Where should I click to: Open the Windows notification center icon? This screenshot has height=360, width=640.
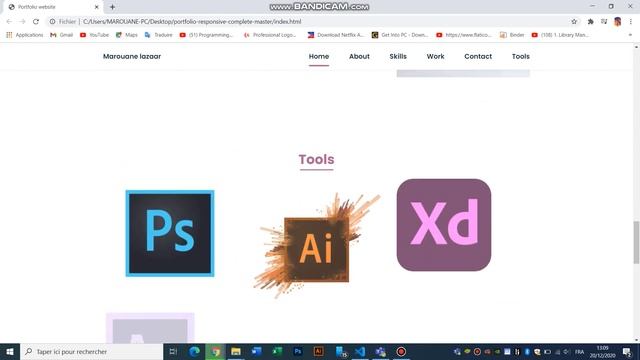click(627, 351)
